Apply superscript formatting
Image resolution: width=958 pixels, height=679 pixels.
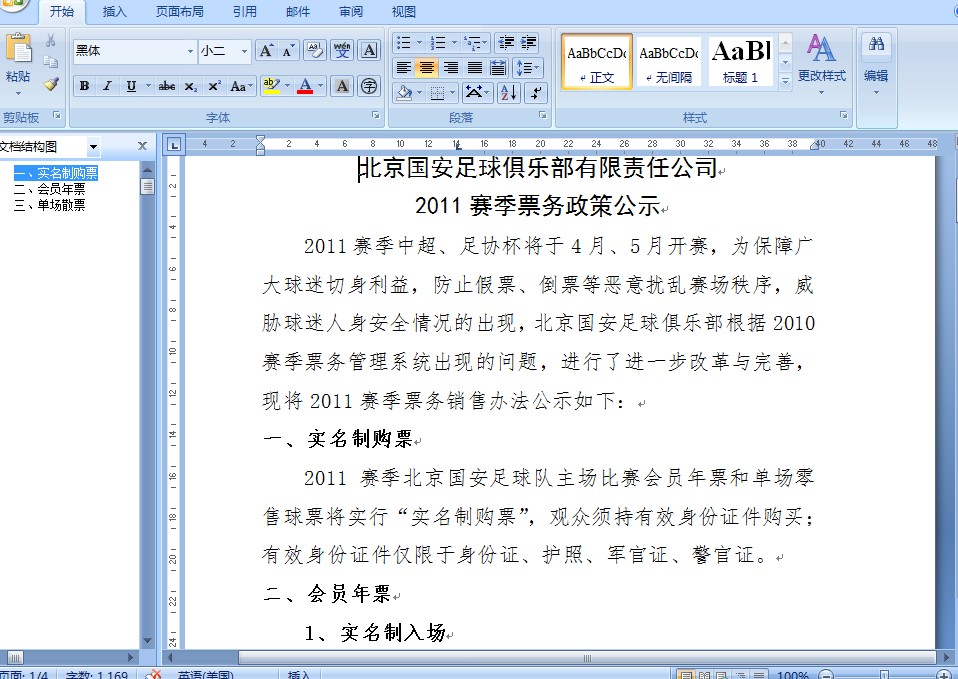click(214, 86)
